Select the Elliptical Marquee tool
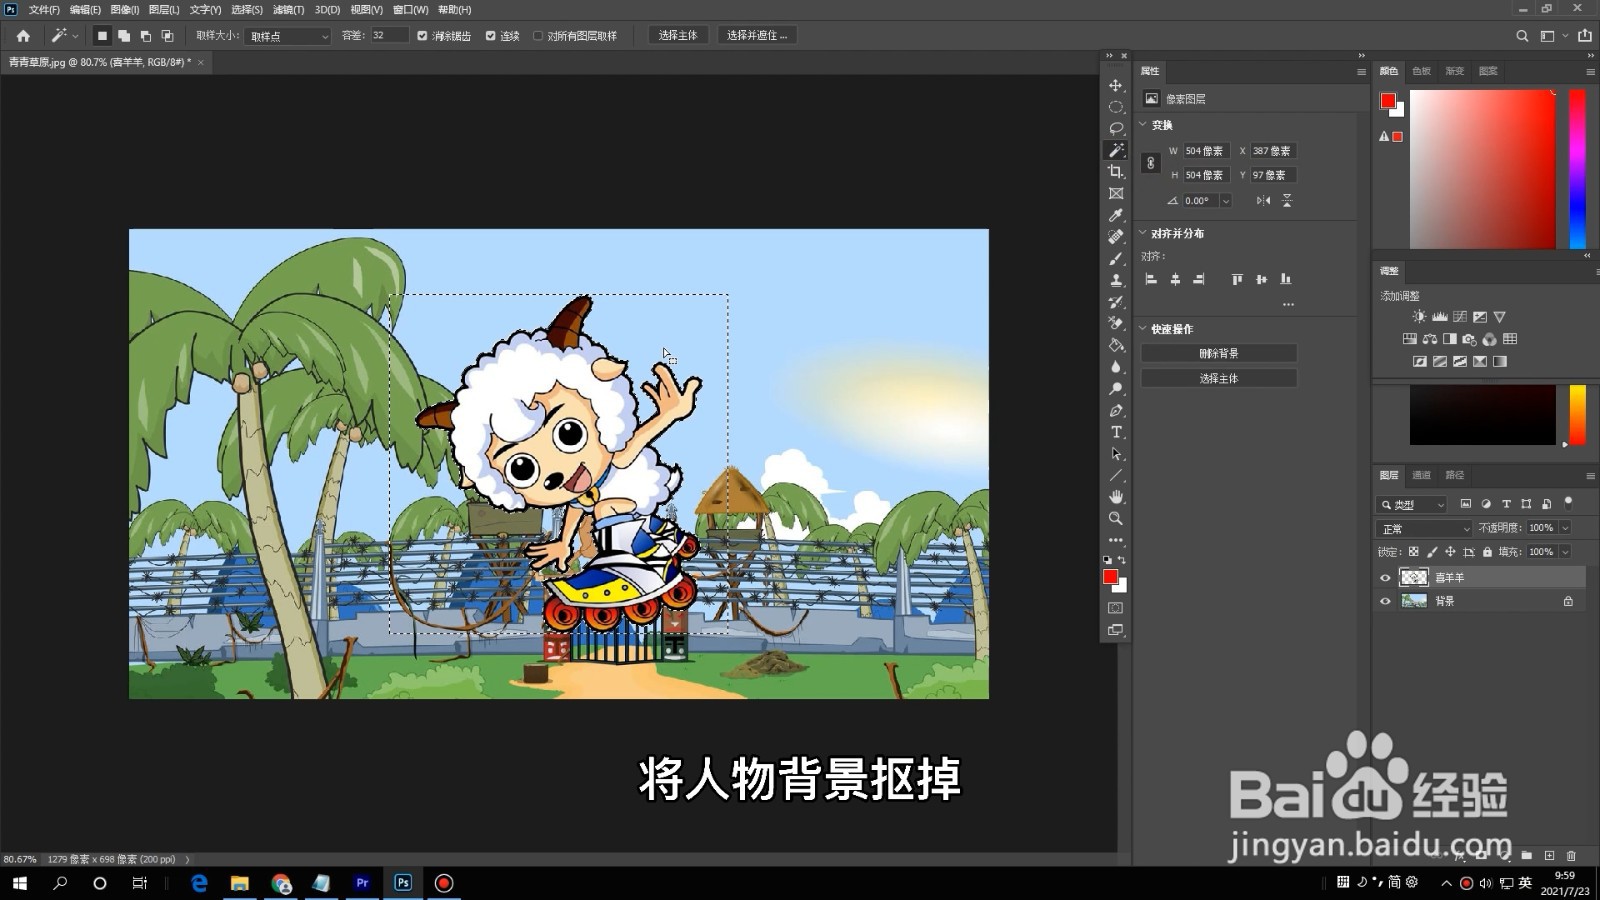Screen dimensions: 1600x900 coord(1116,107)
